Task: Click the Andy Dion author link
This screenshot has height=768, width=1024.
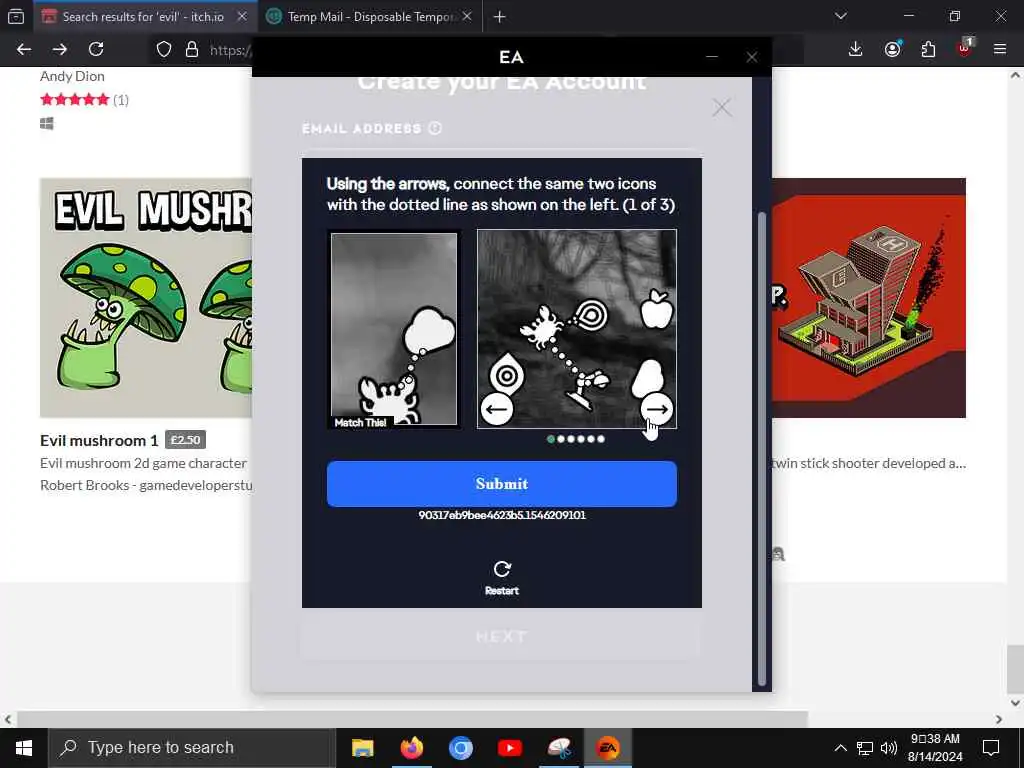Action: pos(72,76)
